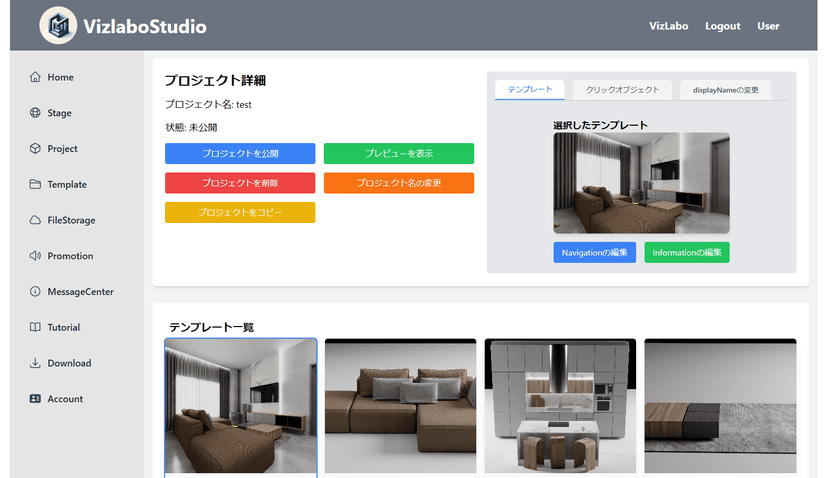Click the selected template preview image
The width and height of the screenshot is (828, 478).
click(x=642, y=183)
